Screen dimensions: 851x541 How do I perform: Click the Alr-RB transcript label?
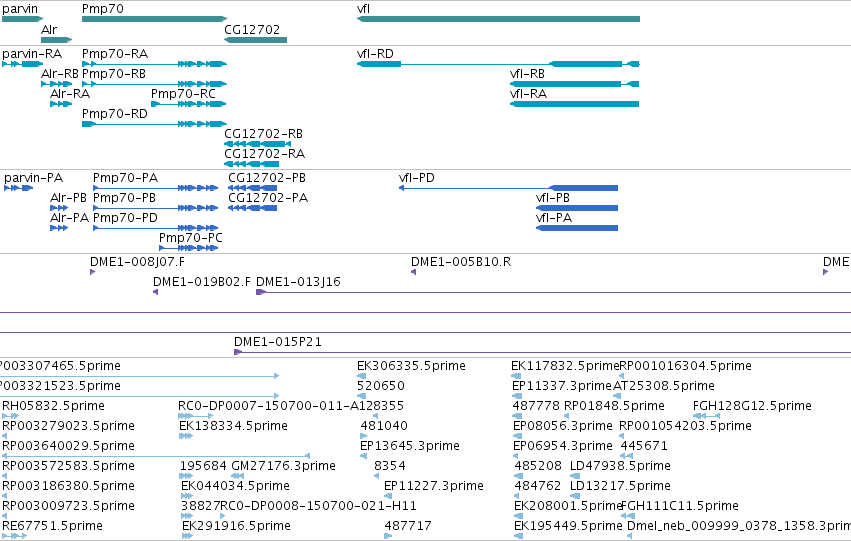(60, 74)
